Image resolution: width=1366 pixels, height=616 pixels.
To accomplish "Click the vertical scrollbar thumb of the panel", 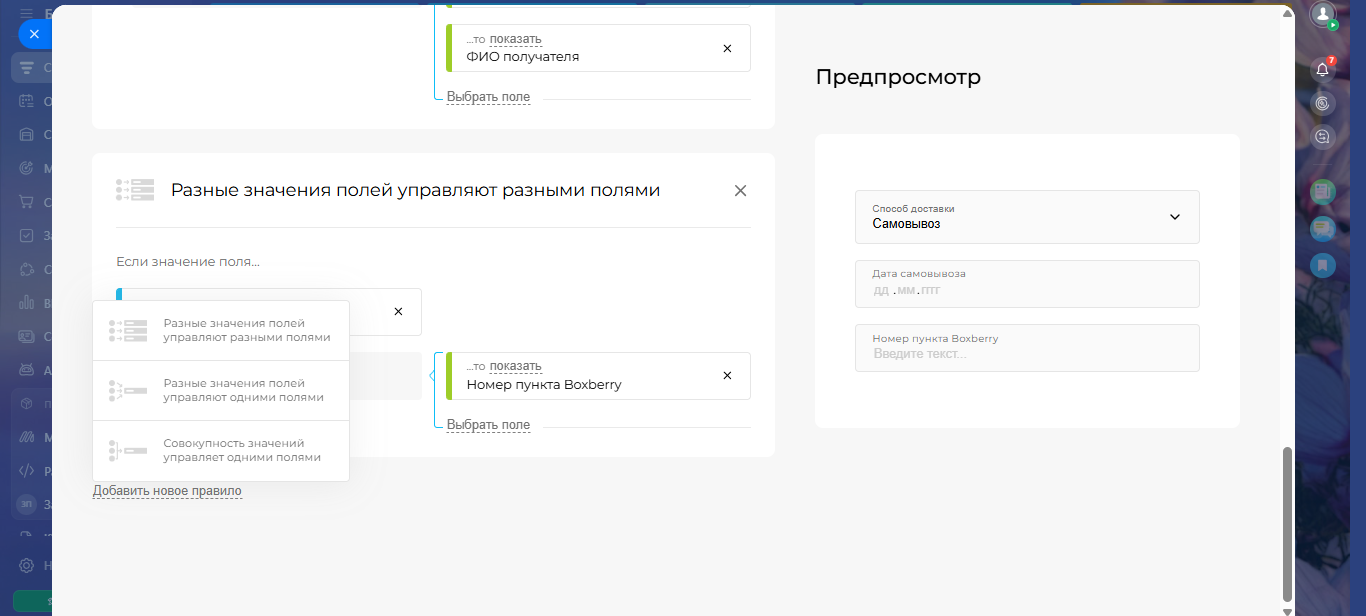I will pos(1287,524).
